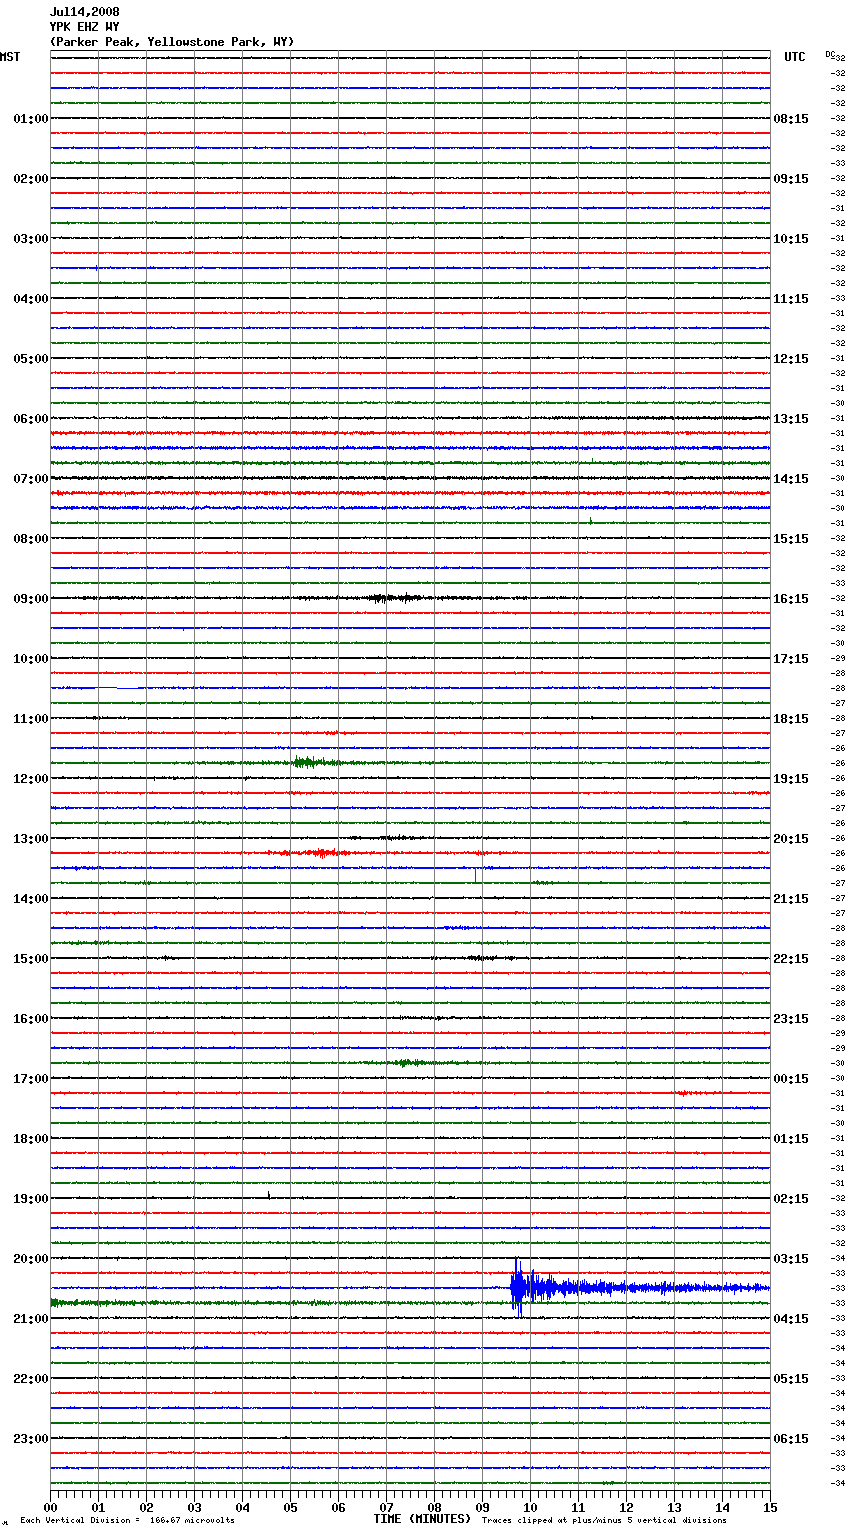
Task: Click the 07:00 MST time label
Action: coord(31,479)
